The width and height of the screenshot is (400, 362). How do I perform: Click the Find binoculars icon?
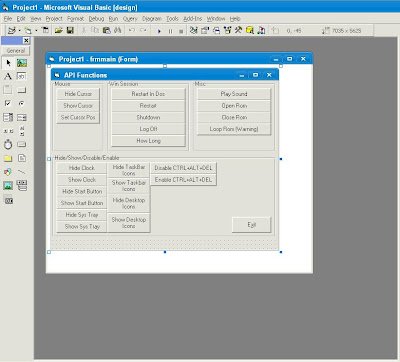coord(117,31)
